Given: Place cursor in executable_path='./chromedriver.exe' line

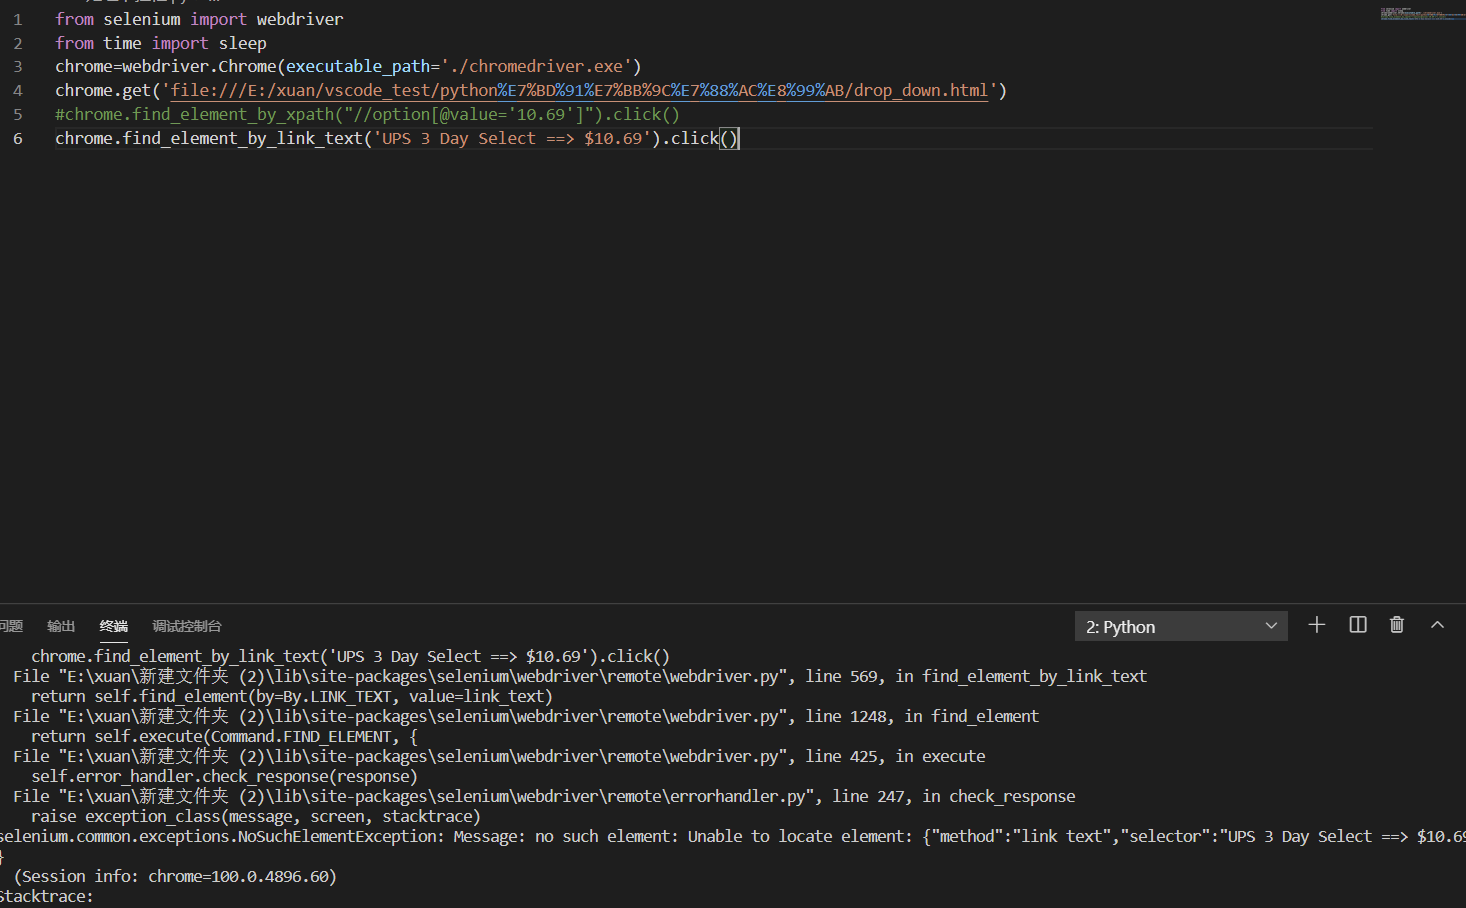Looking at the screenshot, I should 348,66.
